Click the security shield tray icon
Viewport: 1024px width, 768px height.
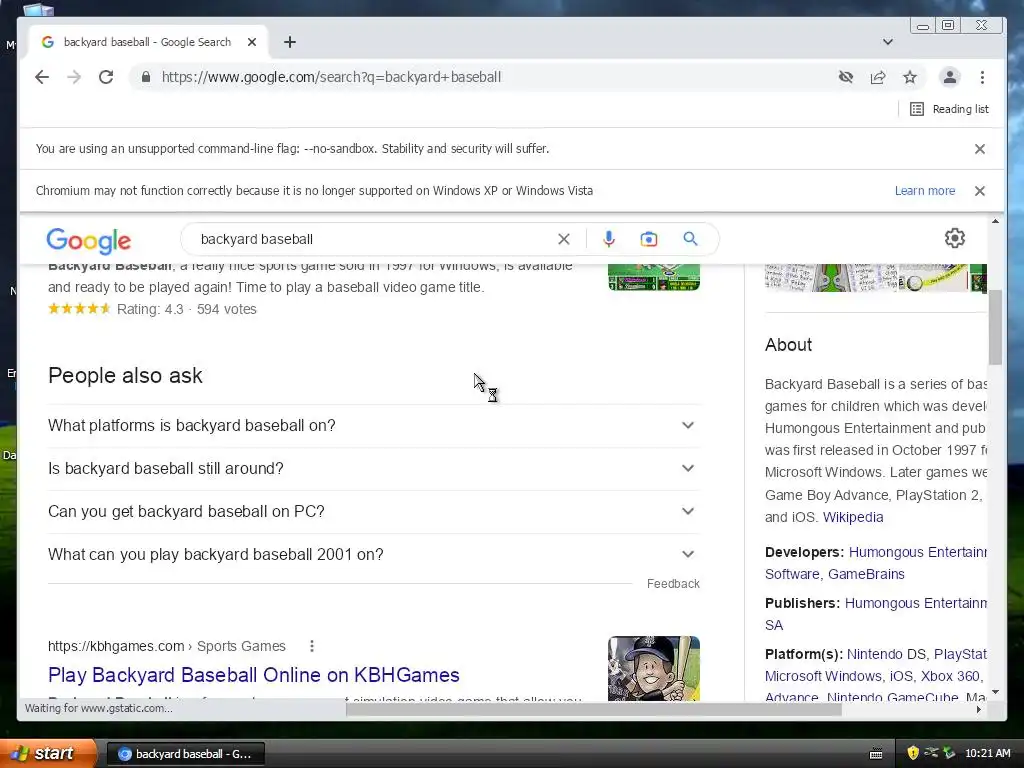click(x=912, y=753)
